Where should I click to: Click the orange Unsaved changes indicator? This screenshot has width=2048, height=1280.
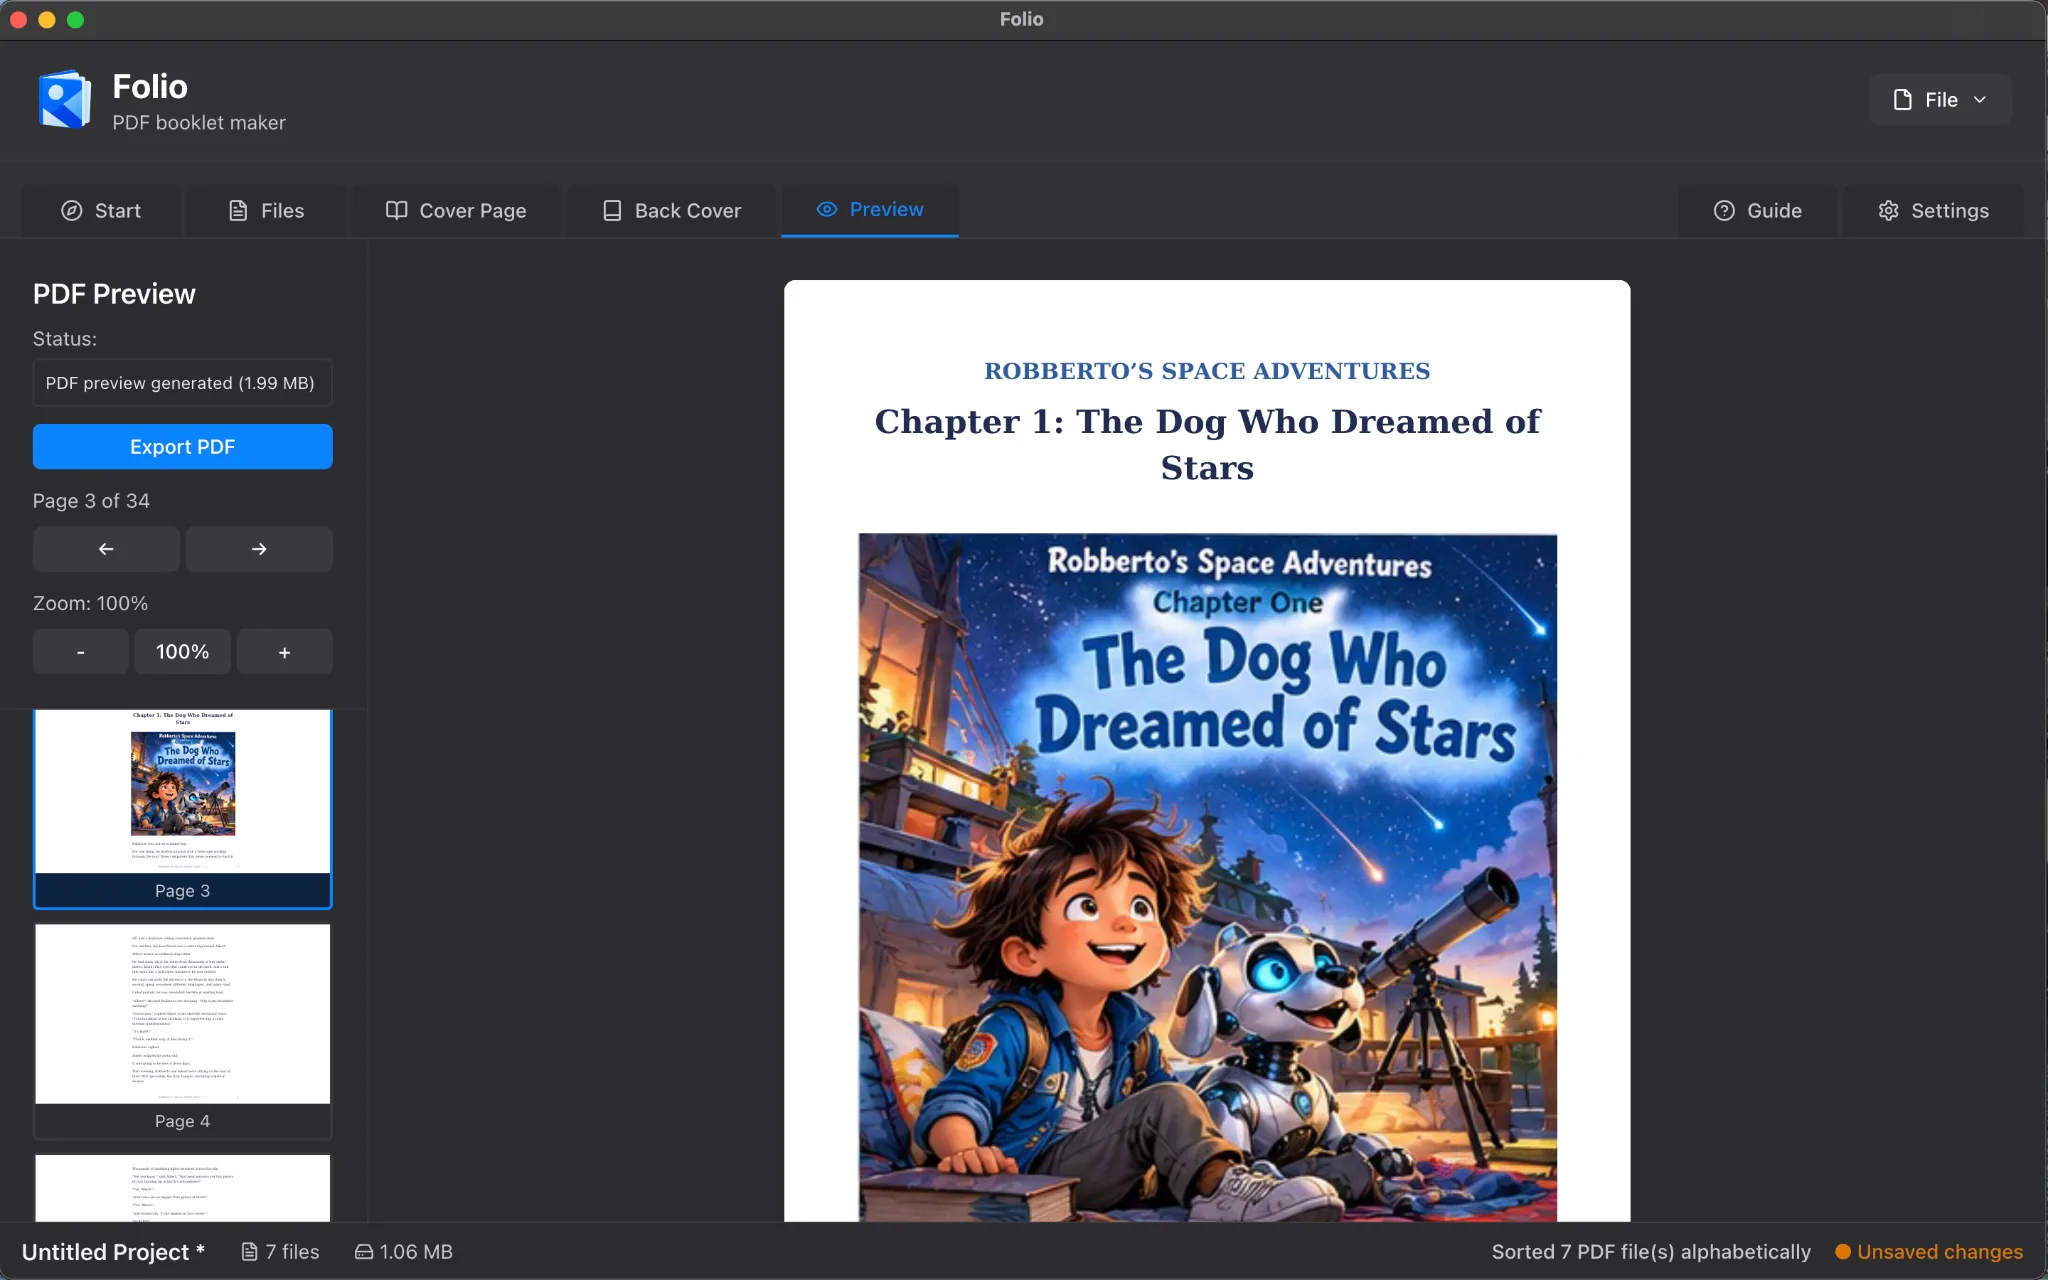pos(1929,1252)
